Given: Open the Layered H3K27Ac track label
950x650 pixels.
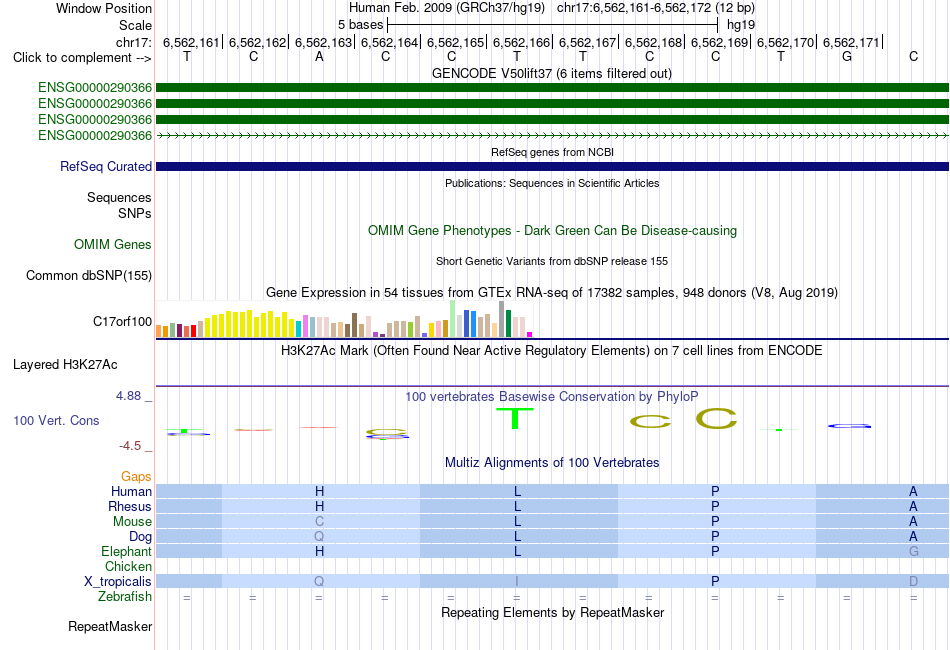Looking at the screenshot, I should tap(65, 365).
